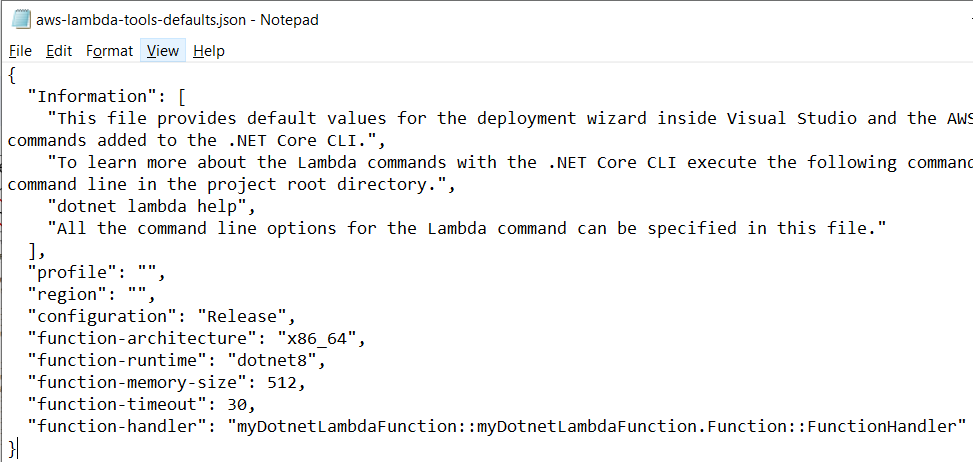Click the opening curly brace at top

pyautogui.click(x=12, y=74)
